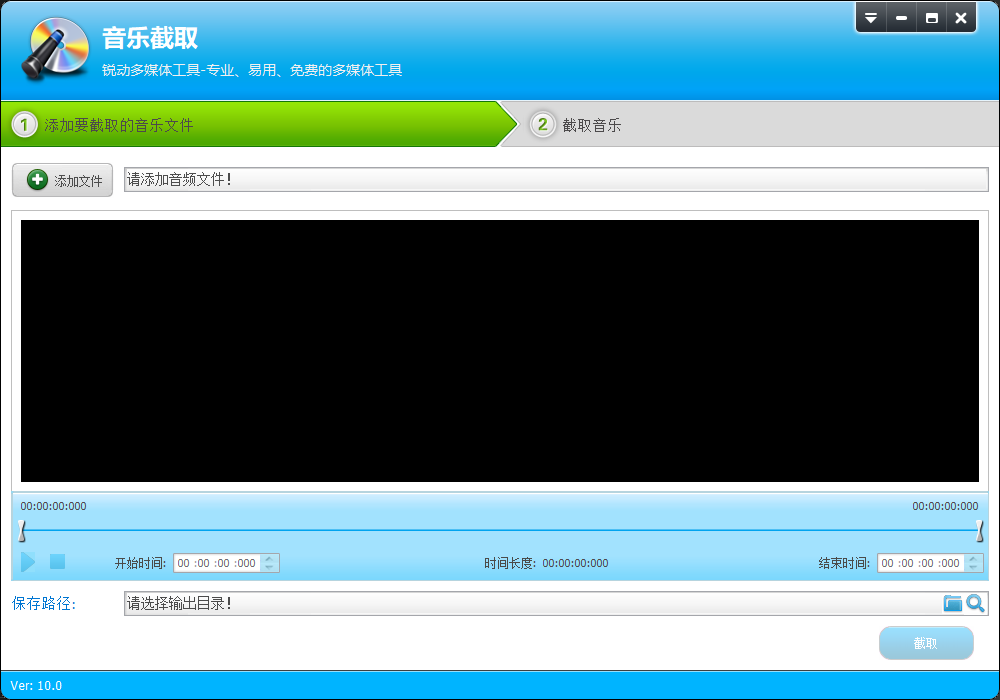Play the audio preview

coord(27,562)
